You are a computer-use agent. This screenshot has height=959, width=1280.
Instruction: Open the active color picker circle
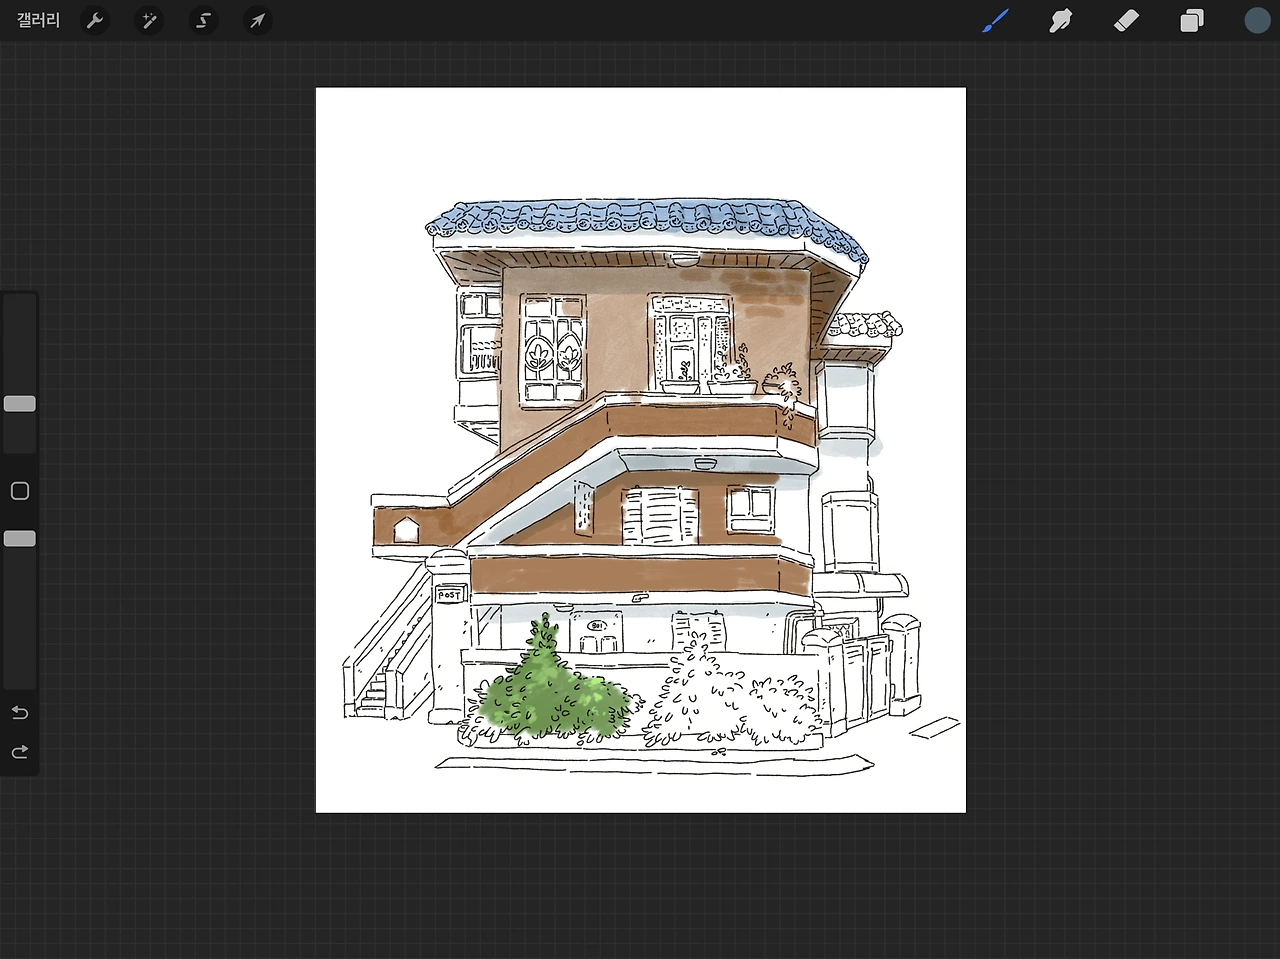[1257, 20]
